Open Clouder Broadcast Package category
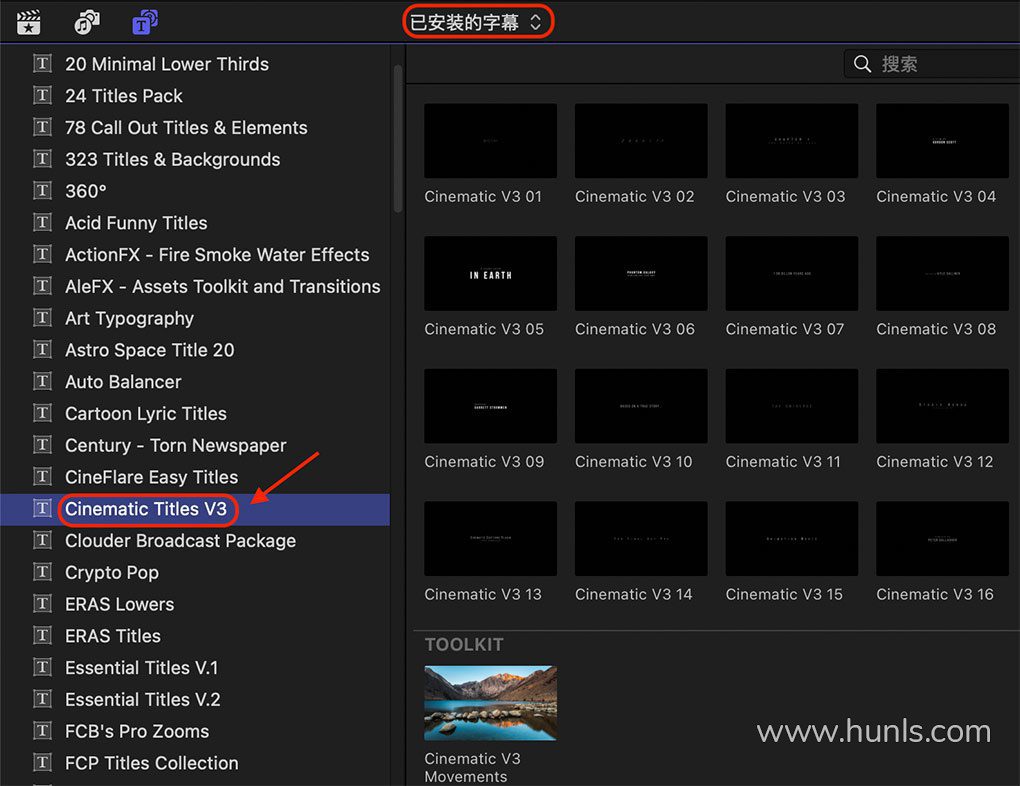1020x786 pixels. 180,541
